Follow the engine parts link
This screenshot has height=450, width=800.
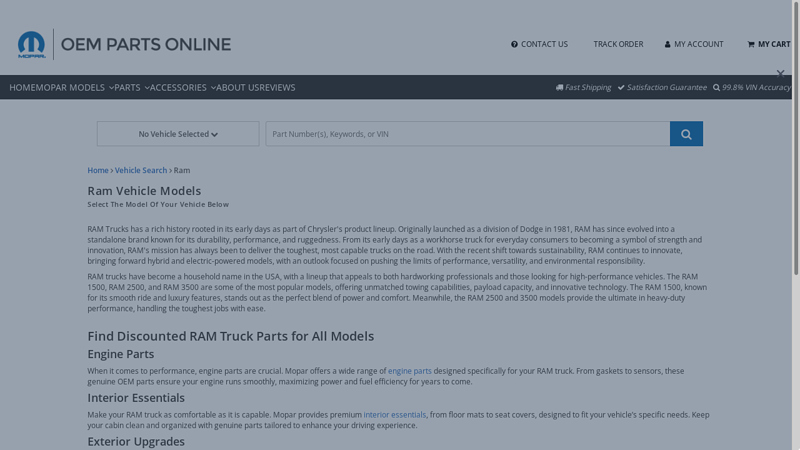point(410,371)
